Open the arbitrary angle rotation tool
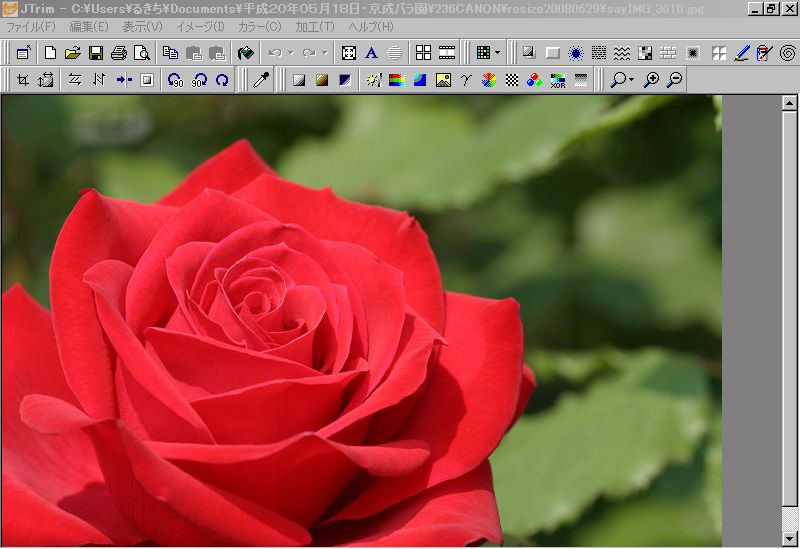Screen dimensions: 800x549 (222, 80)
